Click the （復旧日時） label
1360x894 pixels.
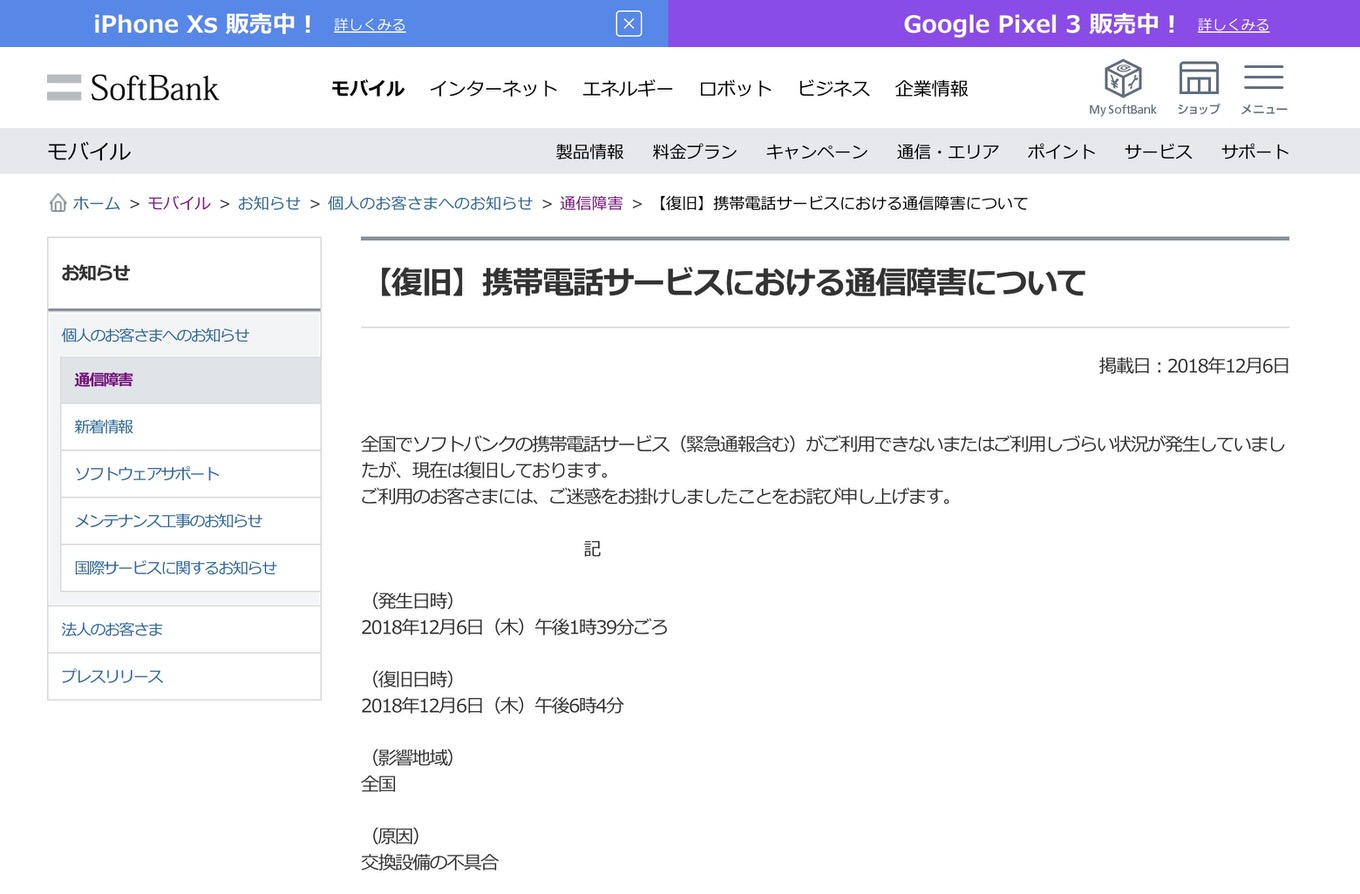click(x=411, y=680)
